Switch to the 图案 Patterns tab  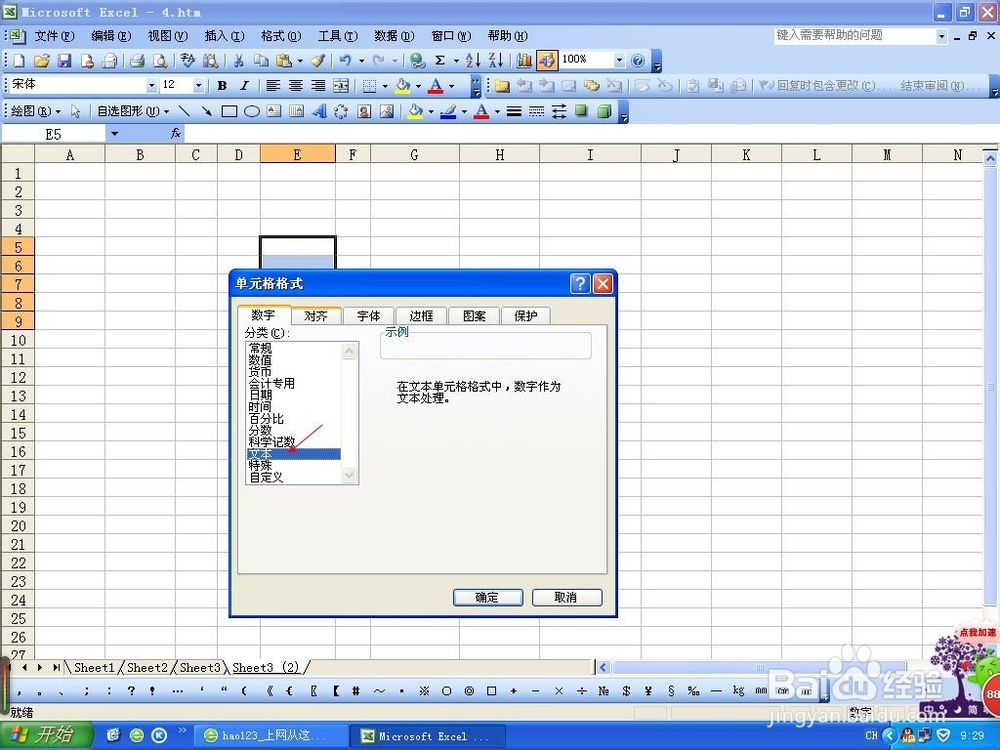[x=474, y=316]
